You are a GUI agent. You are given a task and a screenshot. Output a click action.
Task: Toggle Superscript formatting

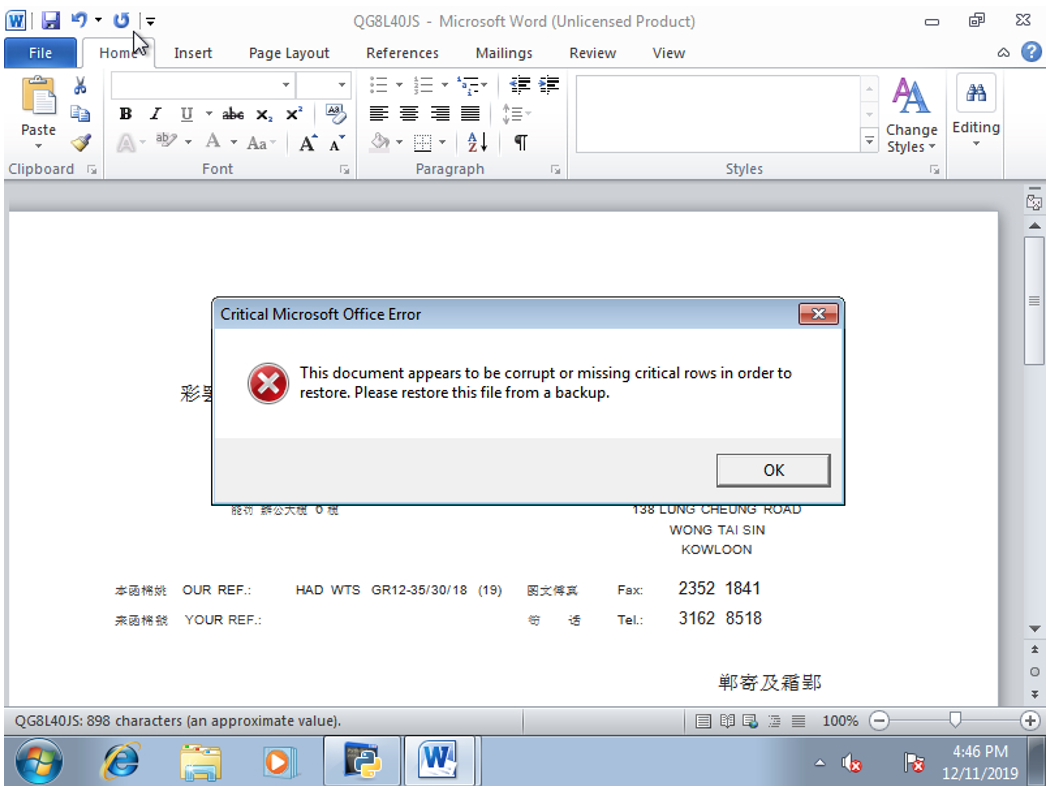(x=294, y=114)
